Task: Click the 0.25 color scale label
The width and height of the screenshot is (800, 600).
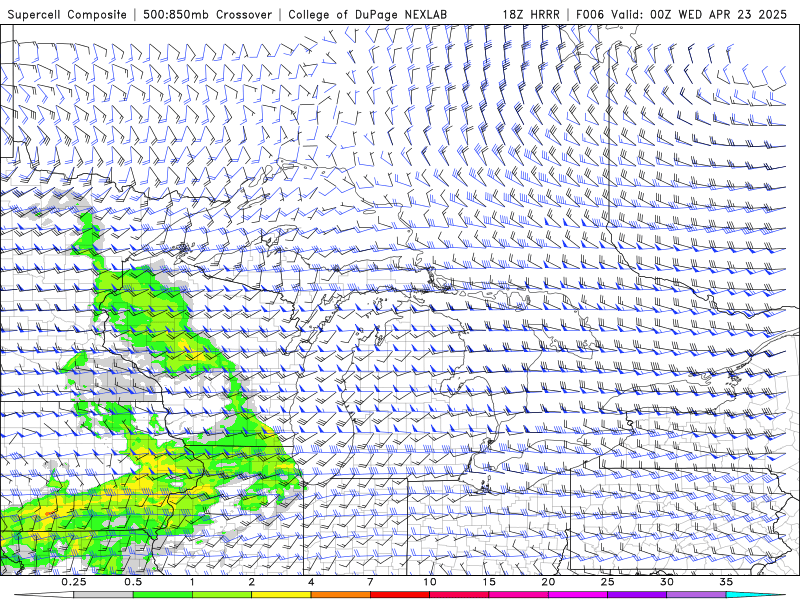Action: 74,582
